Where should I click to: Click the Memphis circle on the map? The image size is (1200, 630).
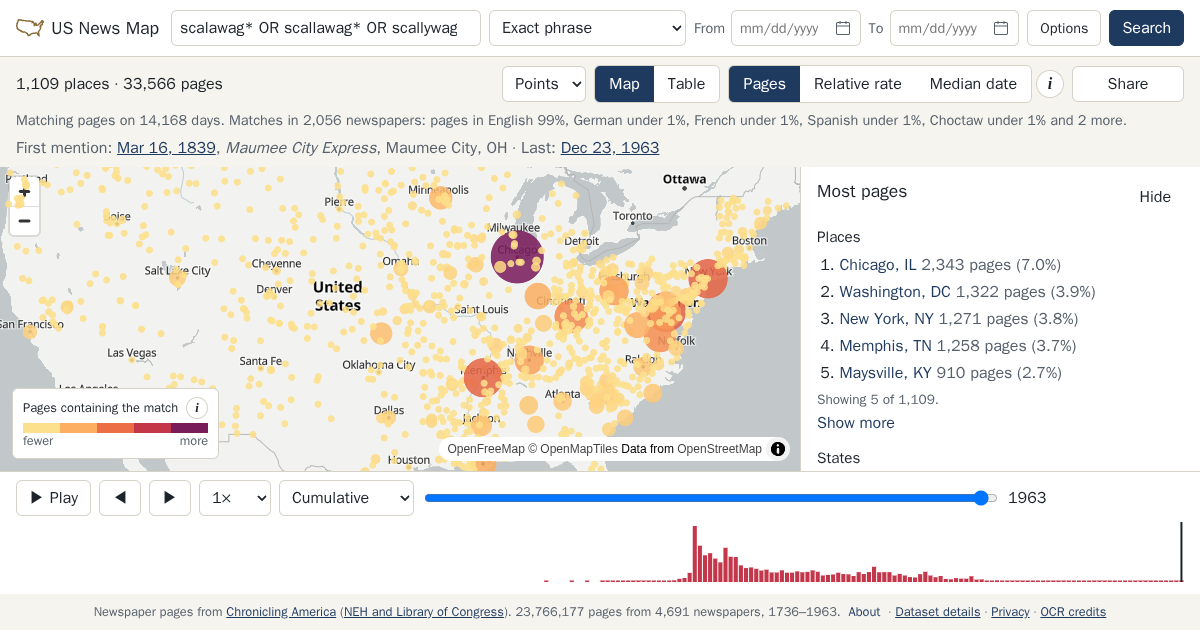tap(483, 377)
